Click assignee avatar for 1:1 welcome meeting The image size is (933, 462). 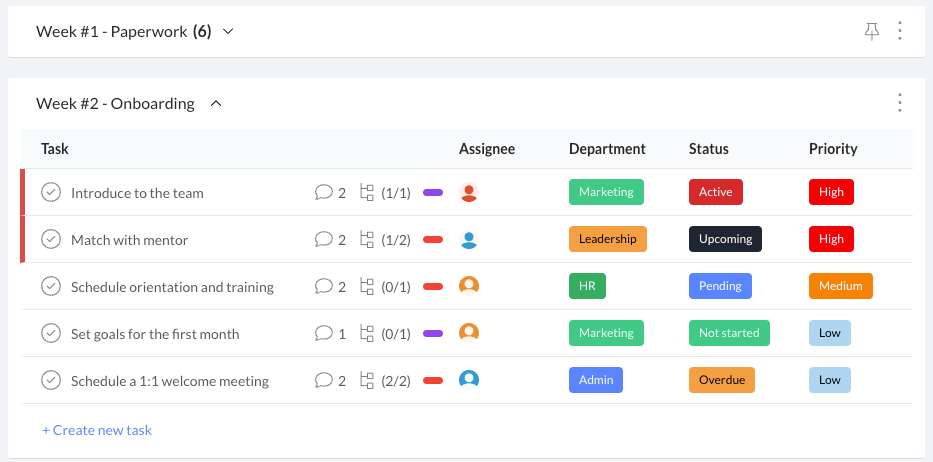coord(469,380)
